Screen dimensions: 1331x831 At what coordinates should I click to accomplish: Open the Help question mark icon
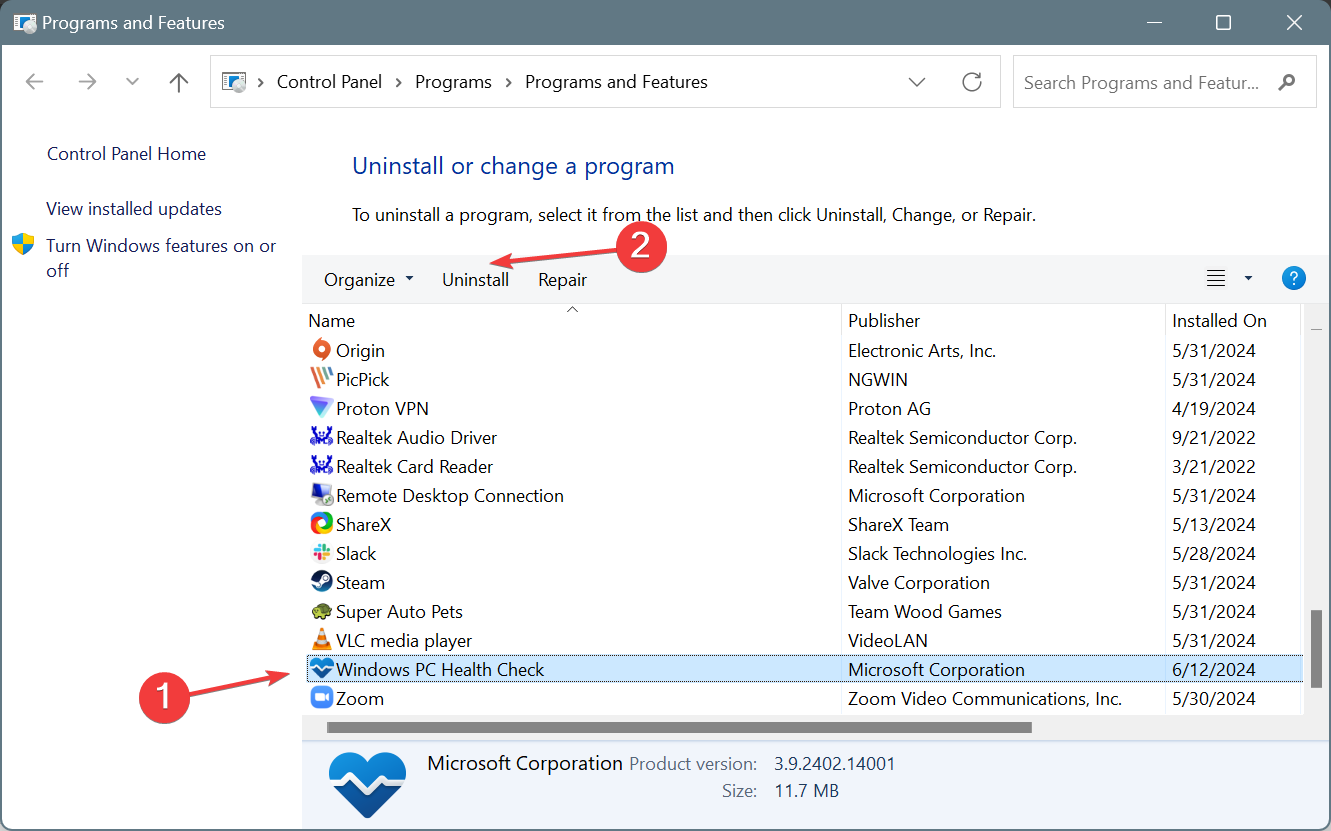click(x=1294, y=279)
